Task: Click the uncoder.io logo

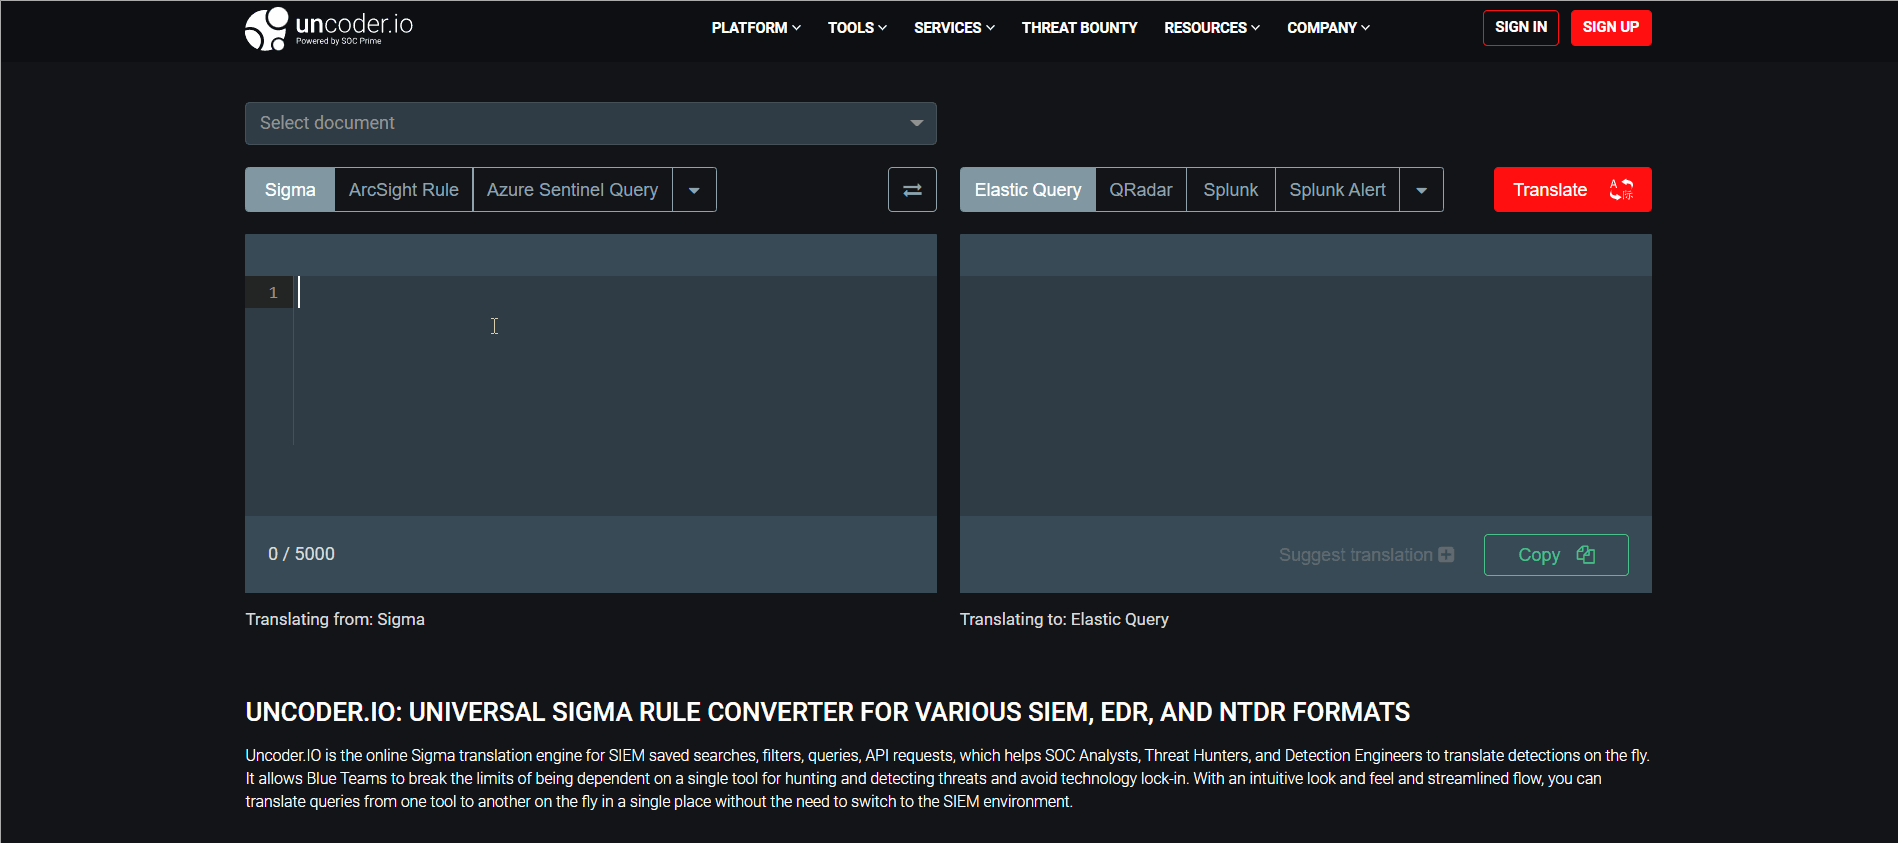Action: pyautogui.click(x=329, y=28)
